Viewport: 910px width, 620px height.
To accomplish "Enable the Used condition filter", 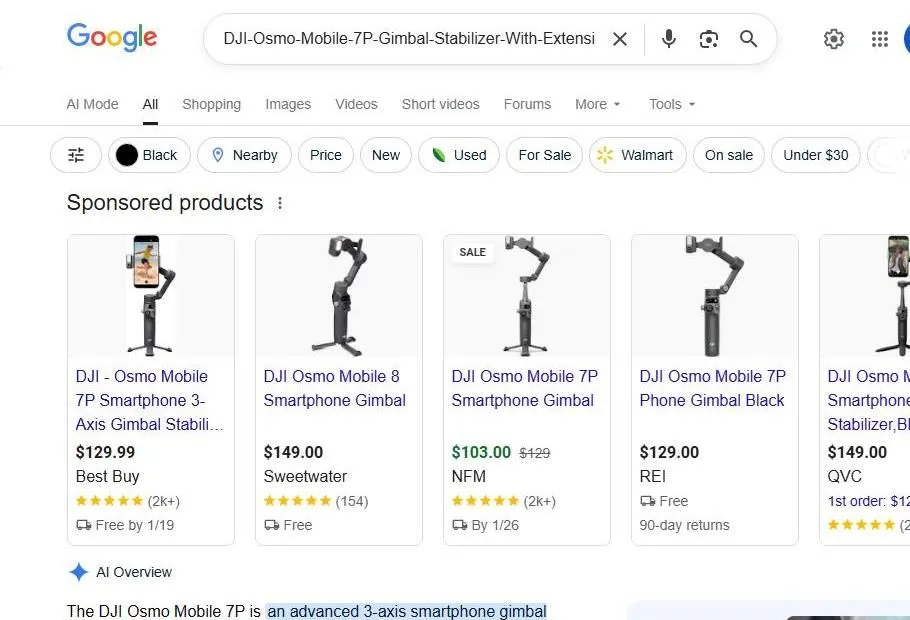I will pyautogui.click(x=458, y=155).
